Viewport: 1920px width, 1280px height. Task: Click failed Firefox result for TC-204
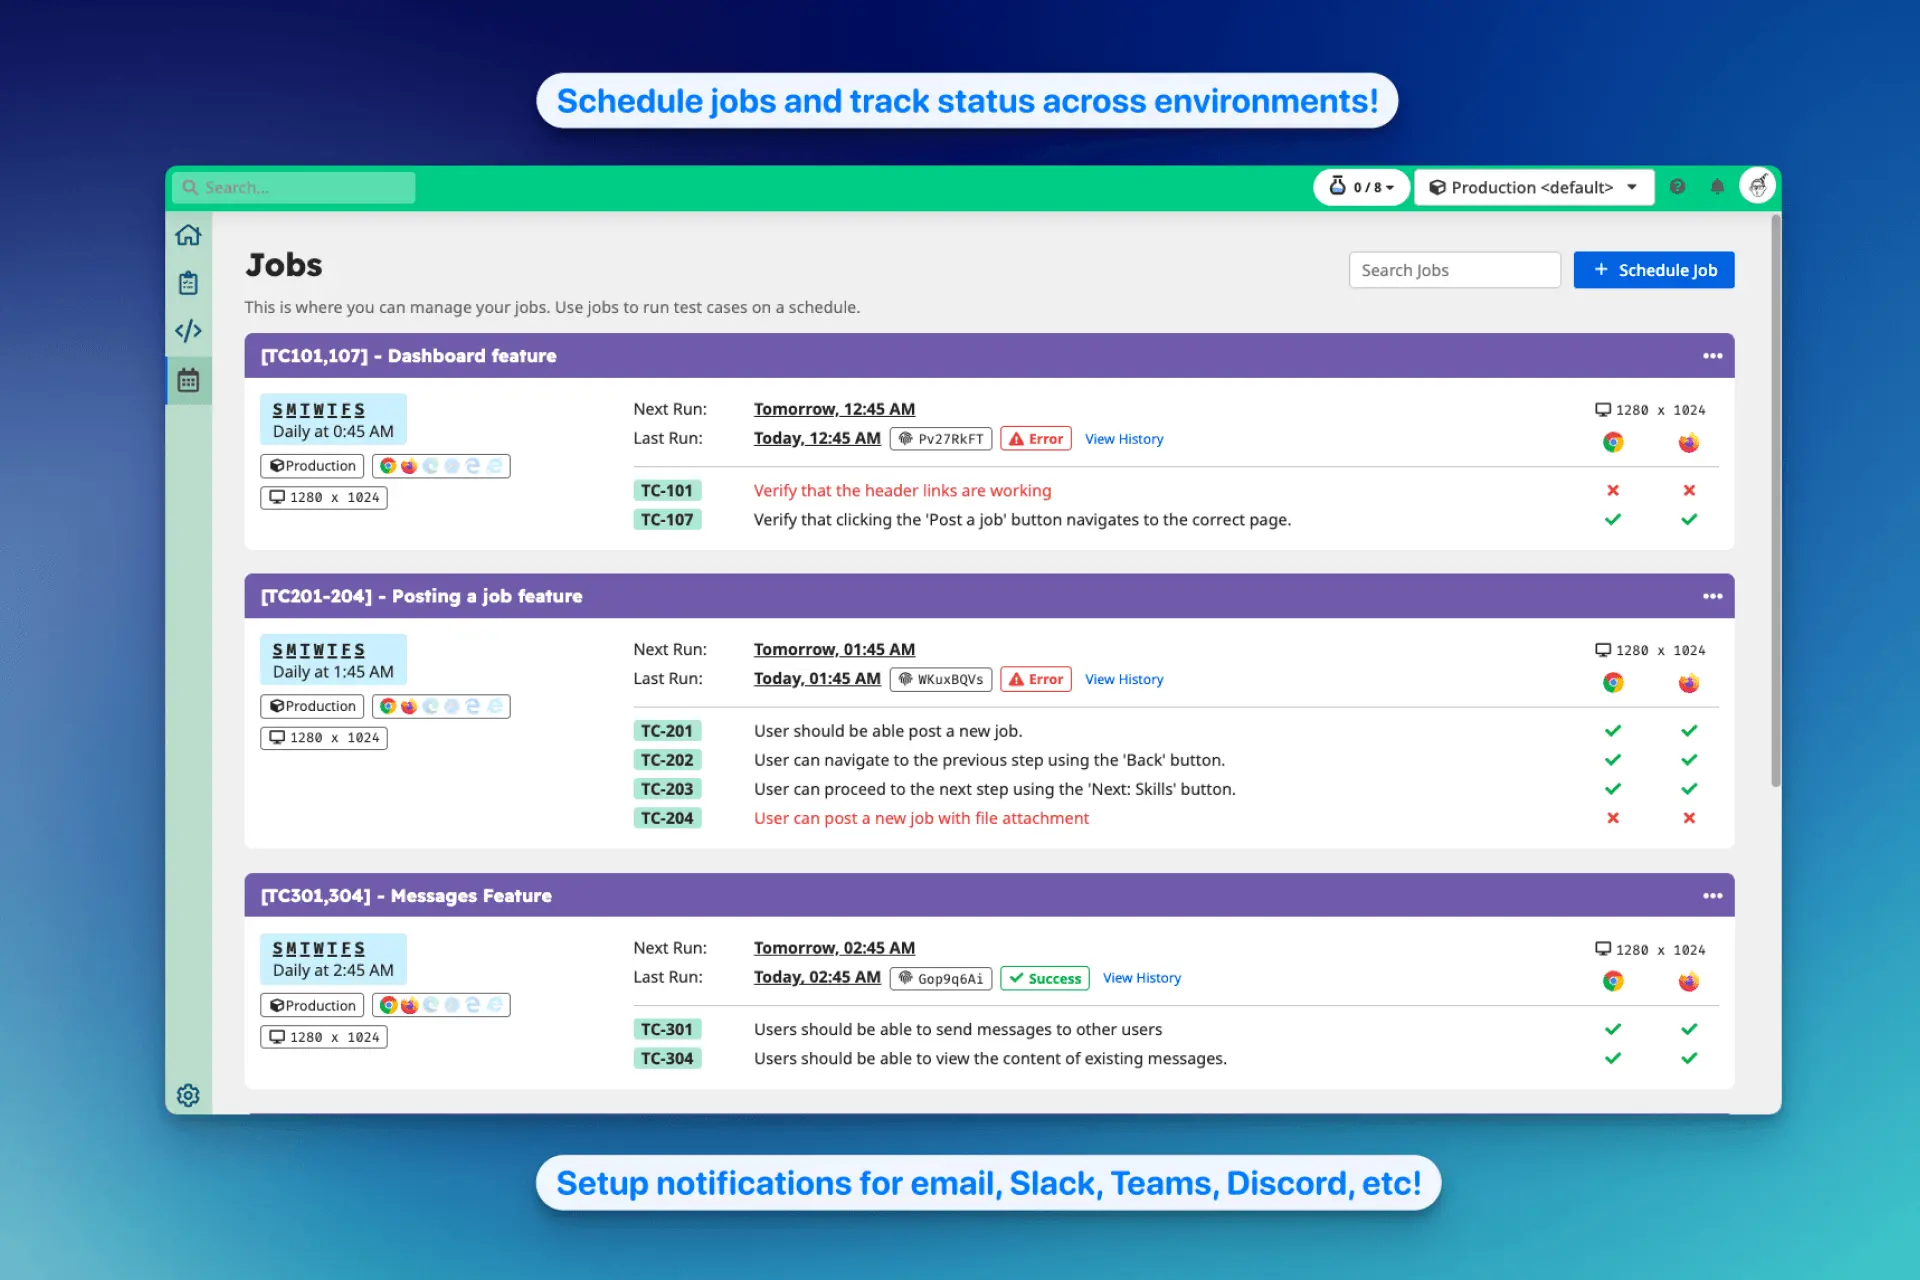pos(1688,818)
